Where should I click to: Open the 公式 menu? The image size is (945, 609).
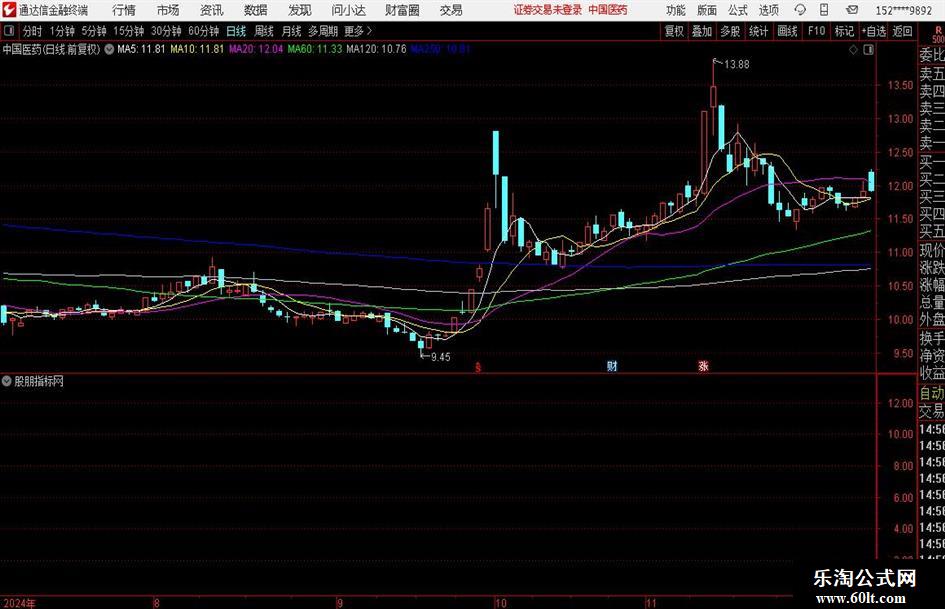pyautogui.click(x=738, y=10)
